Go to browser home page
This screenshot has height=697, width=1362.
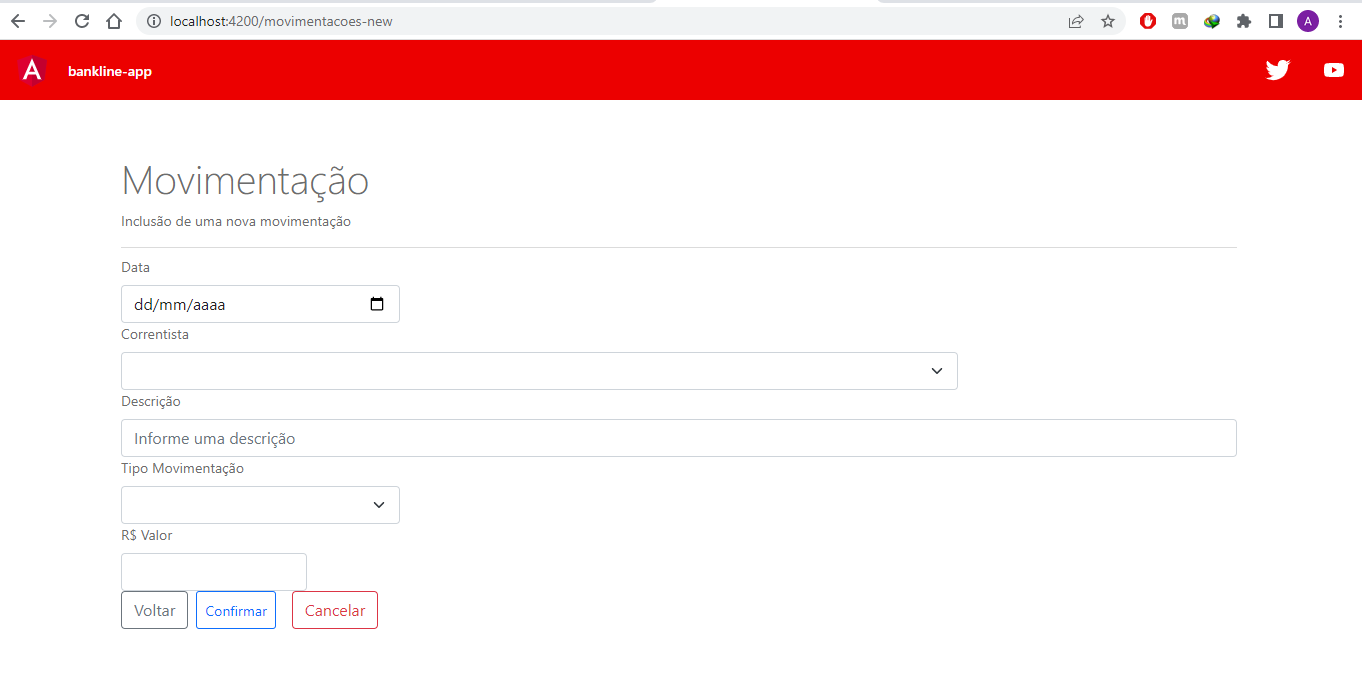click(x=114, y=21)
